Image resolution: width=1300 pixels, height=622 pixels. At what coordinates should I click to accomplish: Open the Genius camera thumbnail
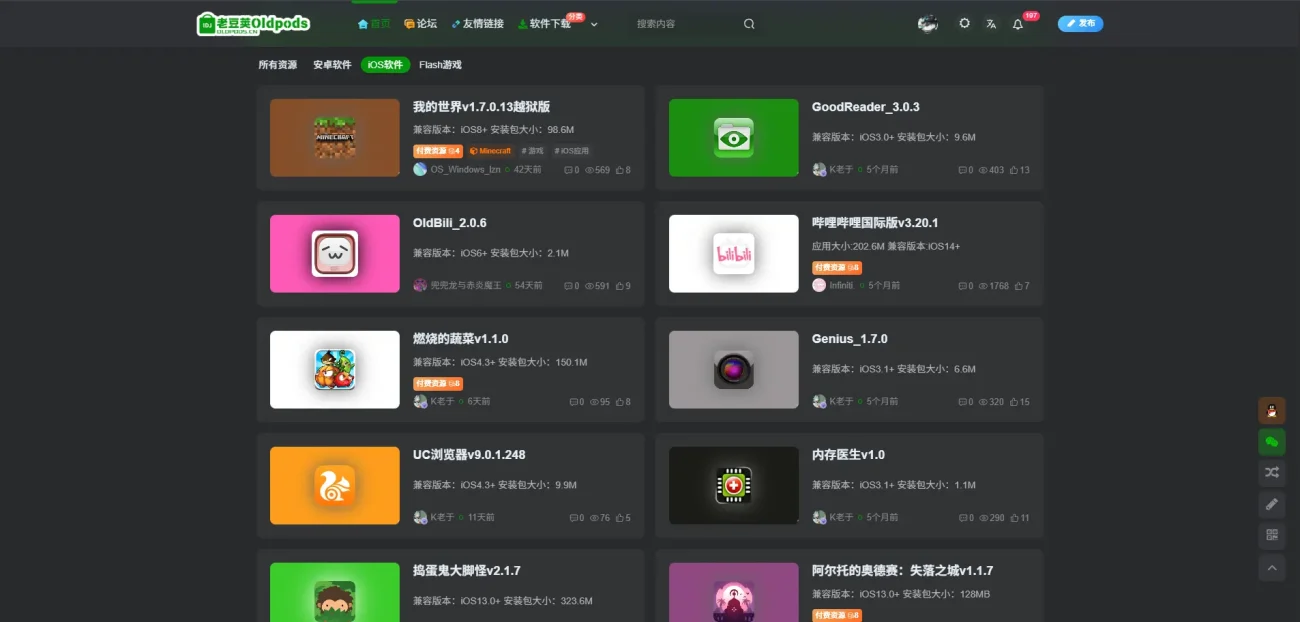(x=734, y=370)
